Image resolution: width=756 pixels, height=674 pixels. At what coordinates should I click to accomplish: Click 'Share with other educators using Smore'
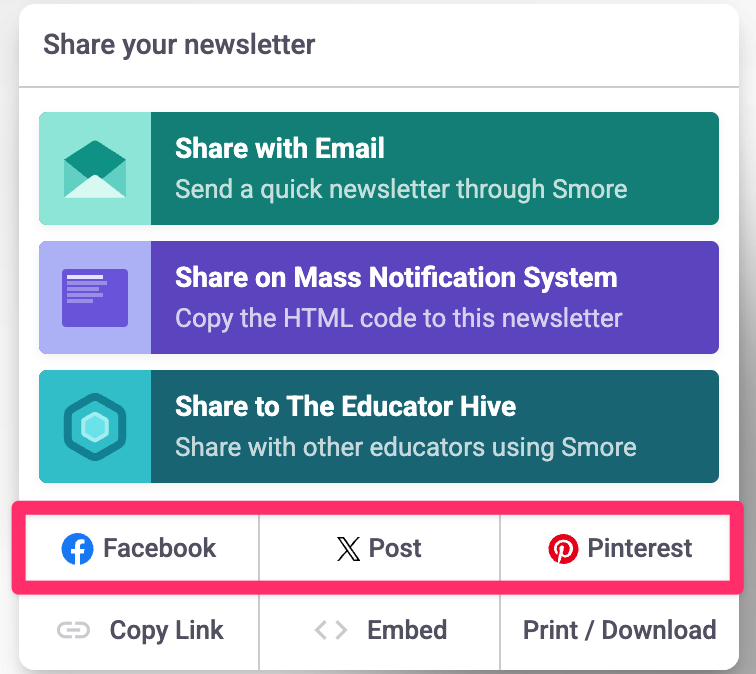[x=405, y=447]
